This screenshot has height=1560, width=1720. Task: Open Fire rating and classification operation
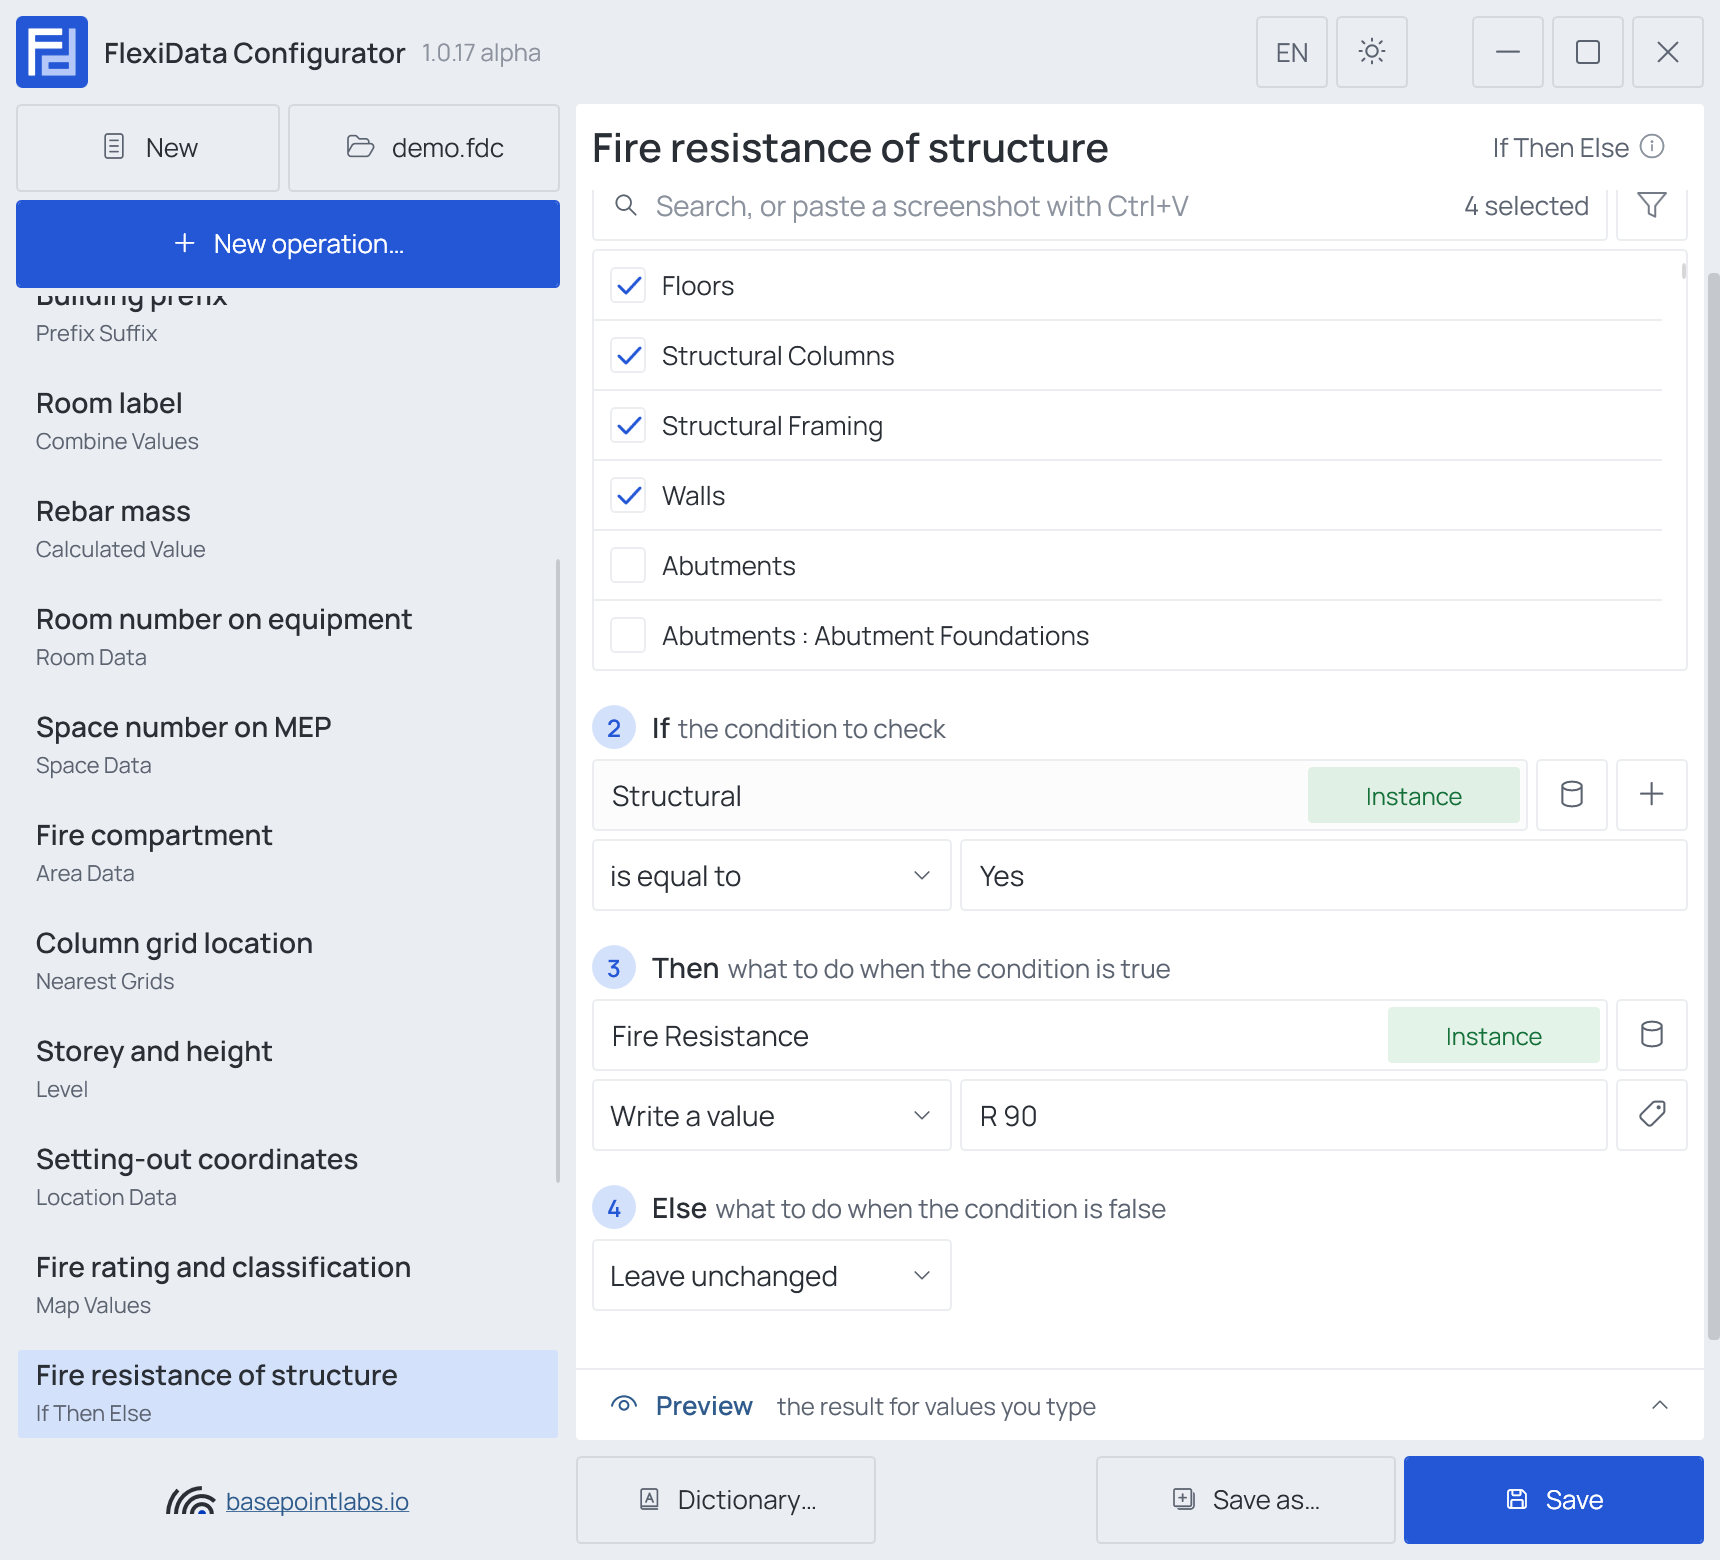click(288, 1285)
